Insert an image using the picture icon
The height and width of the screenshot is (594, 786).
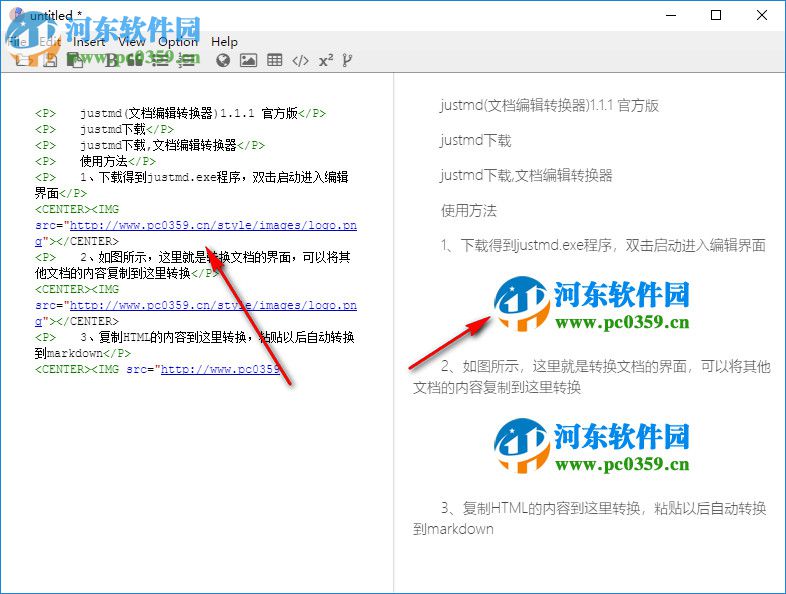click(249, 61)
